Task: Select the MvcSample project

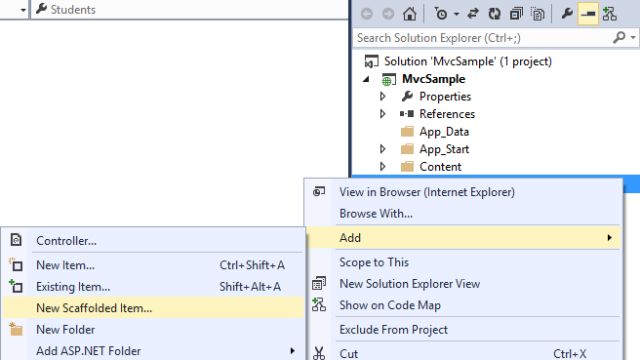Action: point(433,79)
